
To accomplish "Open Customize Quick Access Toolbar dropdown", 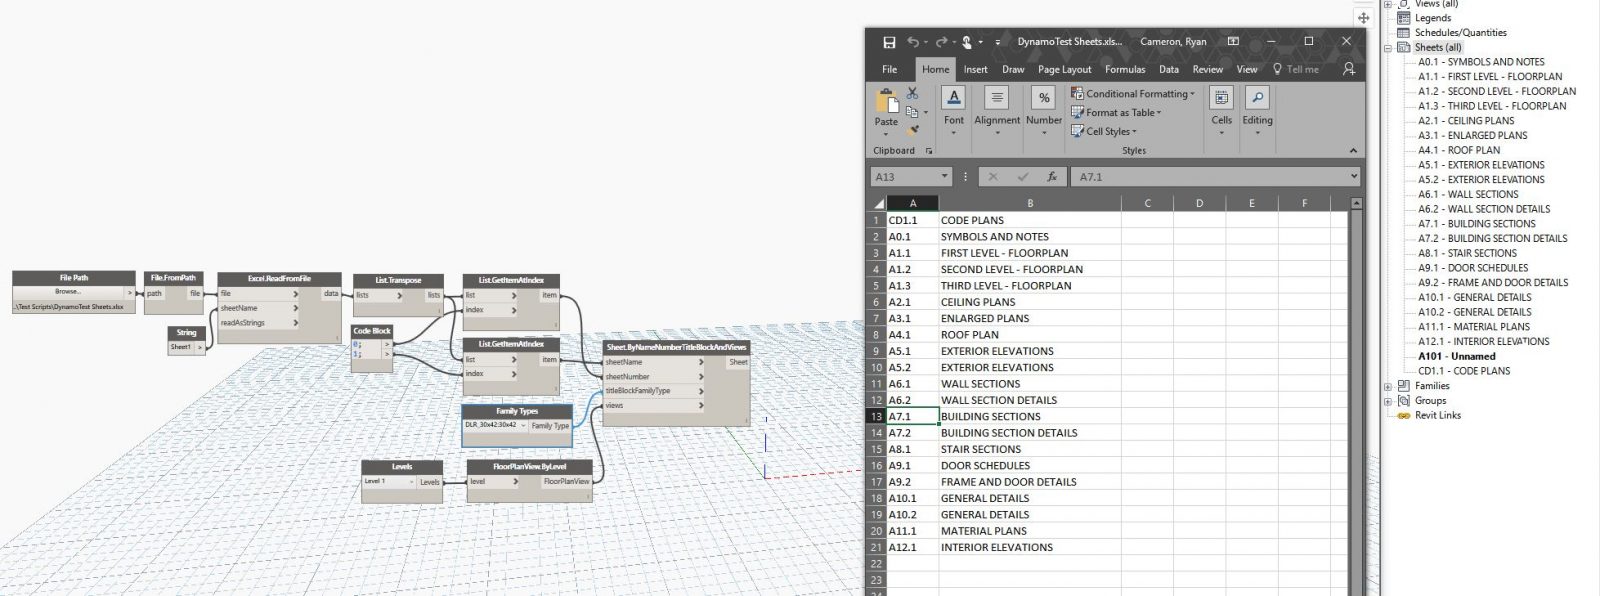I will 997,42.
